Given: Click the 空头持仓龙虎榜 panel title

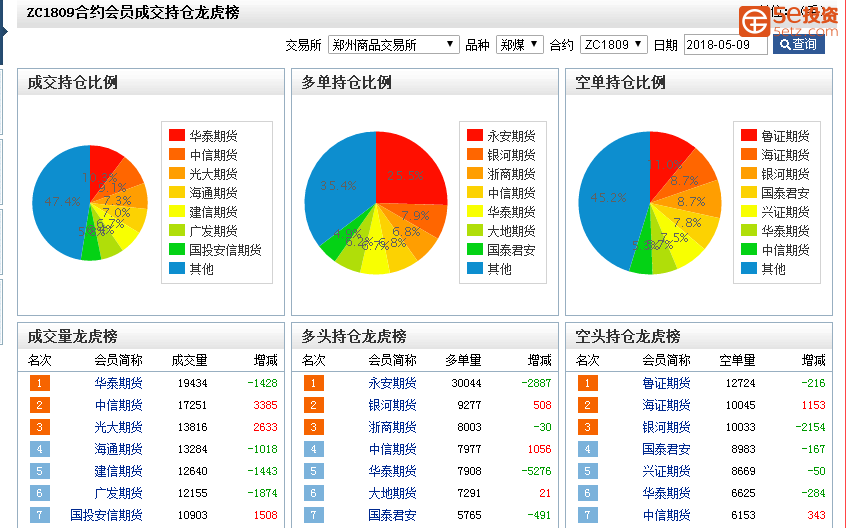Looking at the screenshot, I should click(628, 337).
